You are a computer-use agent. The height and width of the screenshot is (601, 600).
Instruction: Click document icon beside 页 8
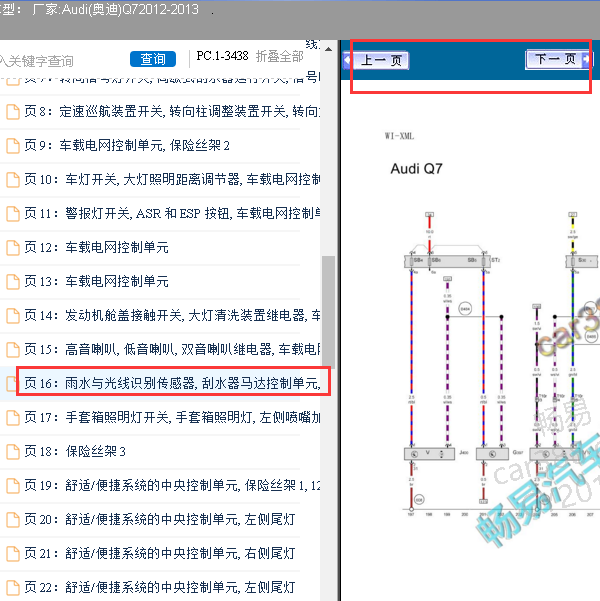[x=13, y=112]
